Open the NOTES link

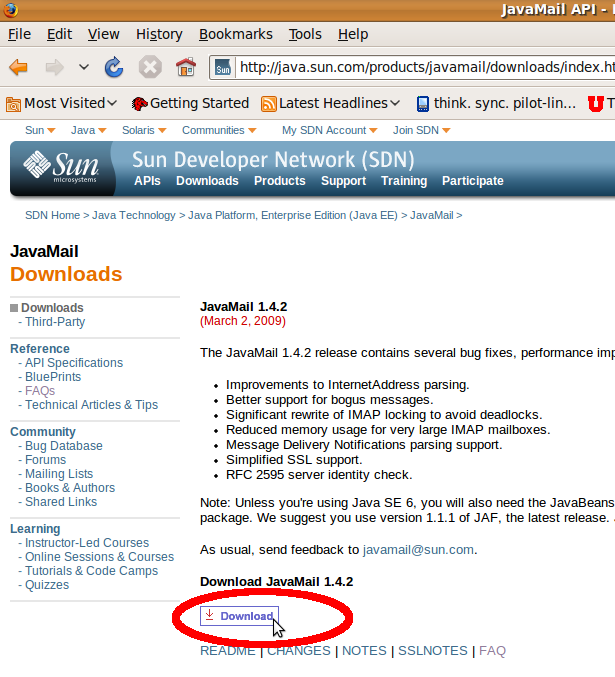pyautogui.click(x=364, y=651)
